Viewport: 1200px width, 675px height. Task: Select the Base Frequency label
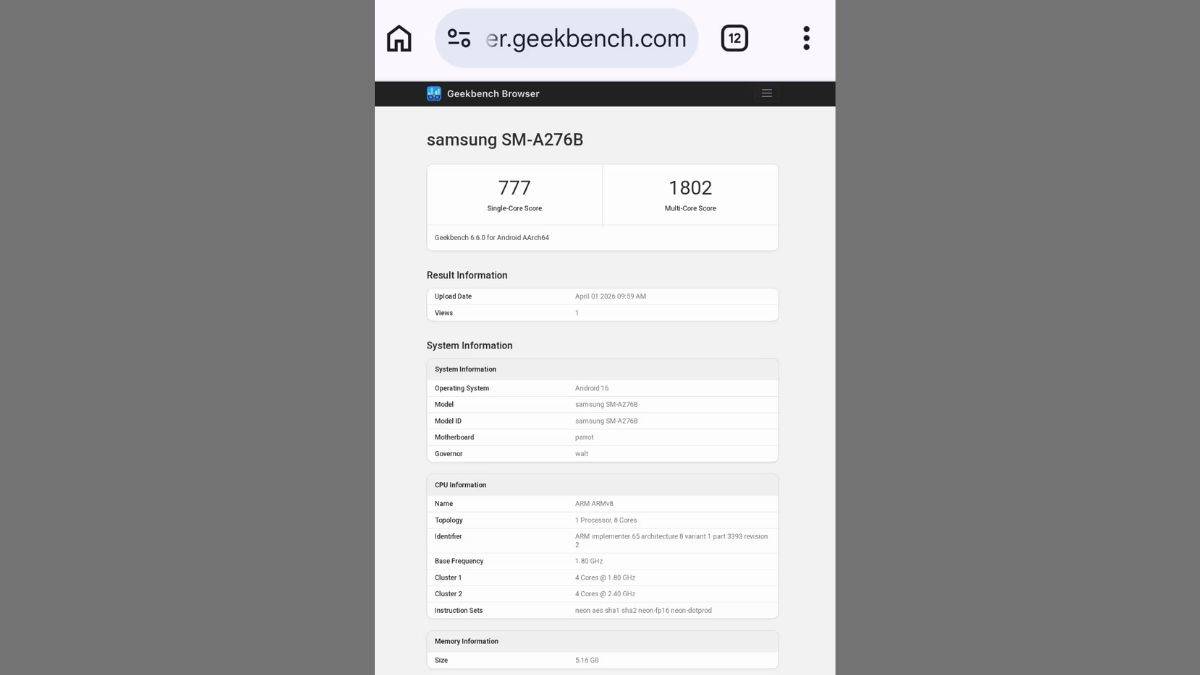[x=459, y=561]
